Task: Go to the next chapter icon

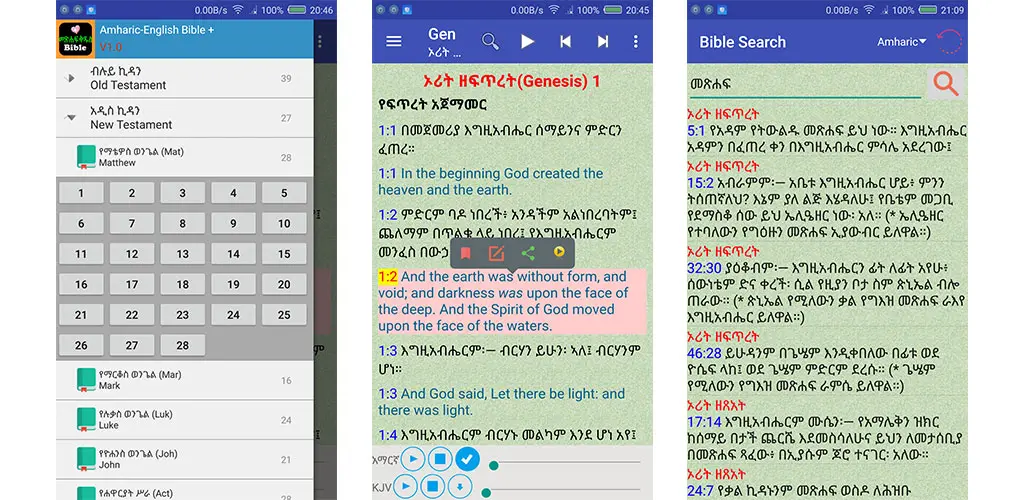Action: point(602,41)
